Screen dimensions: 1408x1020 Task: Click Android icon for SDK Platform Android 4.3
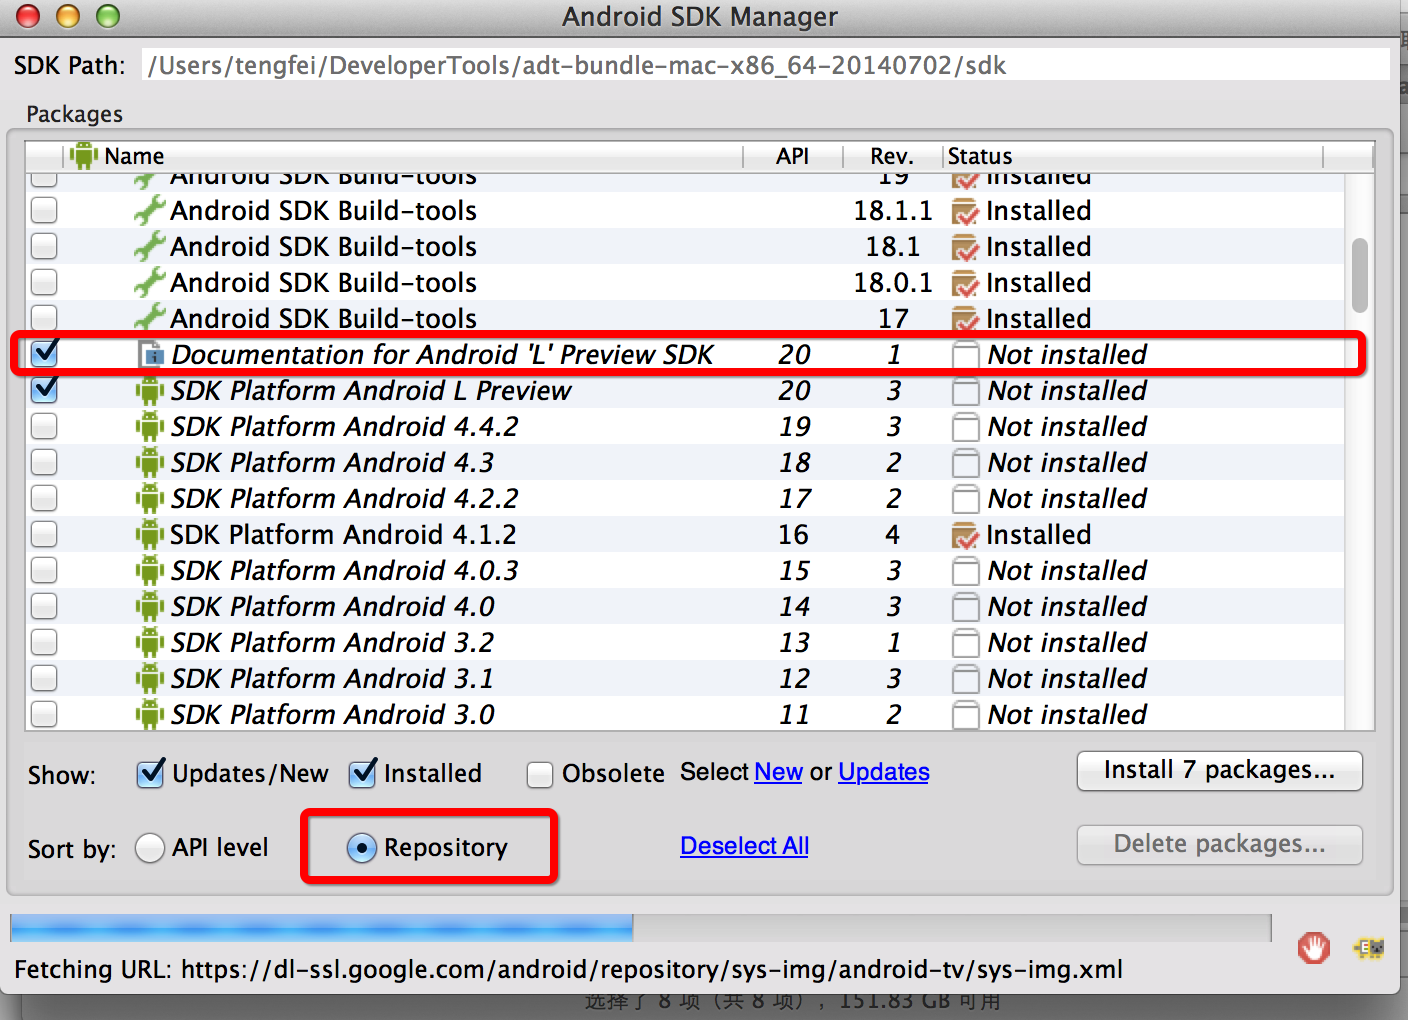150,463
